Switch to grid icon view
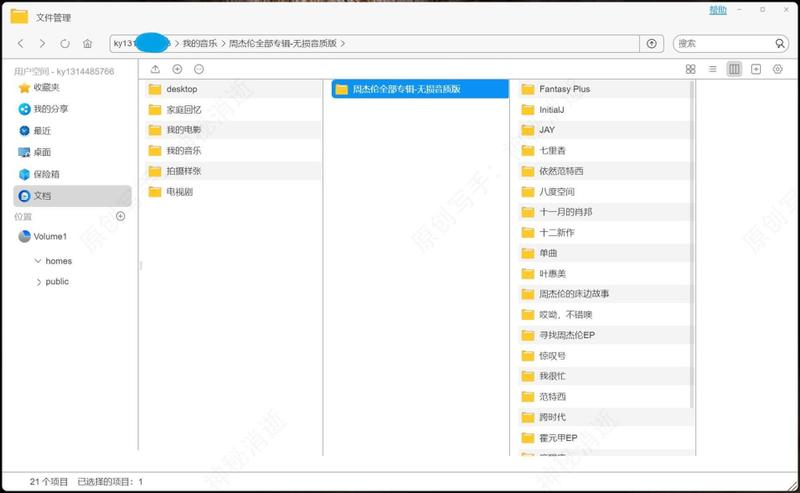 click(x=690, y=69)
